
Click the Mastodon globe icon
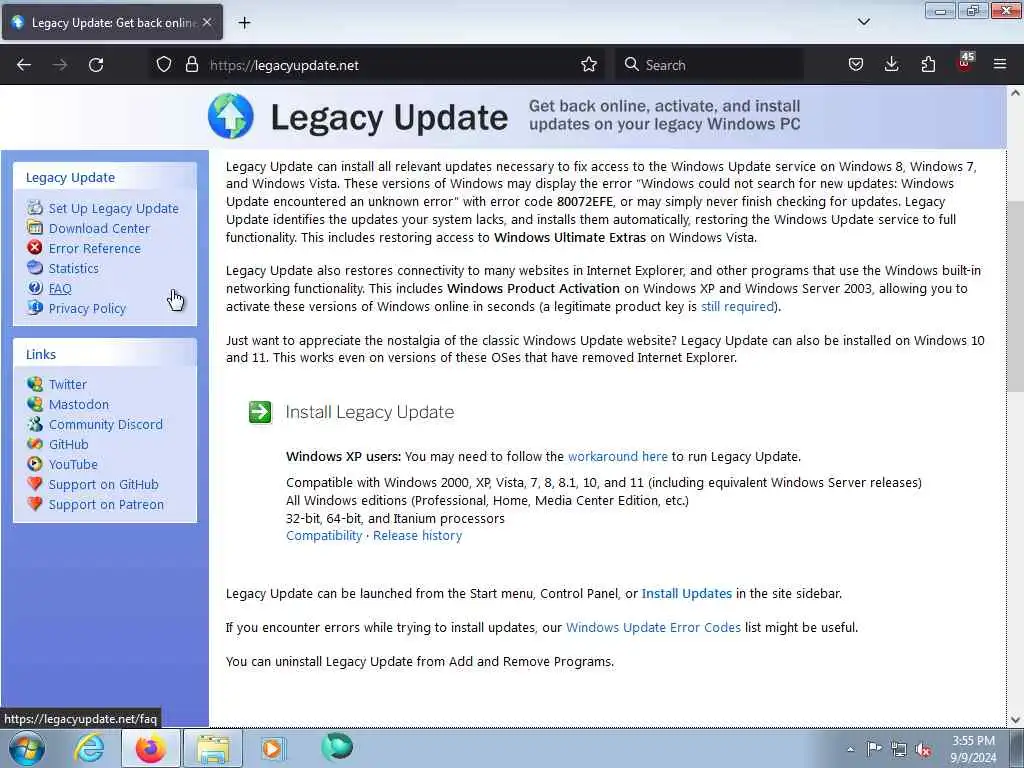tap(35, 404)
